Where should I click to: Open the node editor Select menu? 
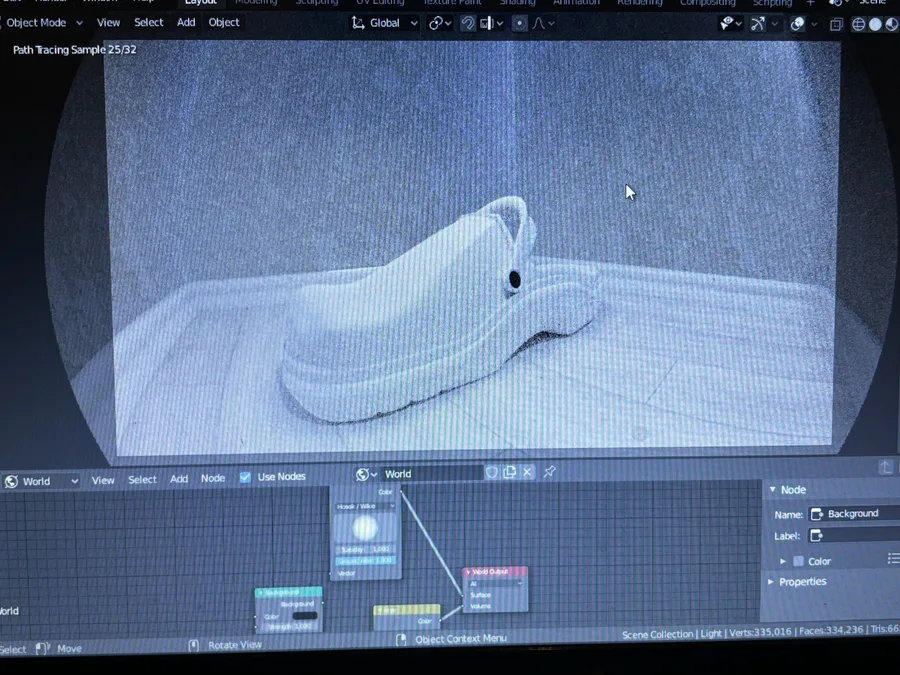coord(142,479)
